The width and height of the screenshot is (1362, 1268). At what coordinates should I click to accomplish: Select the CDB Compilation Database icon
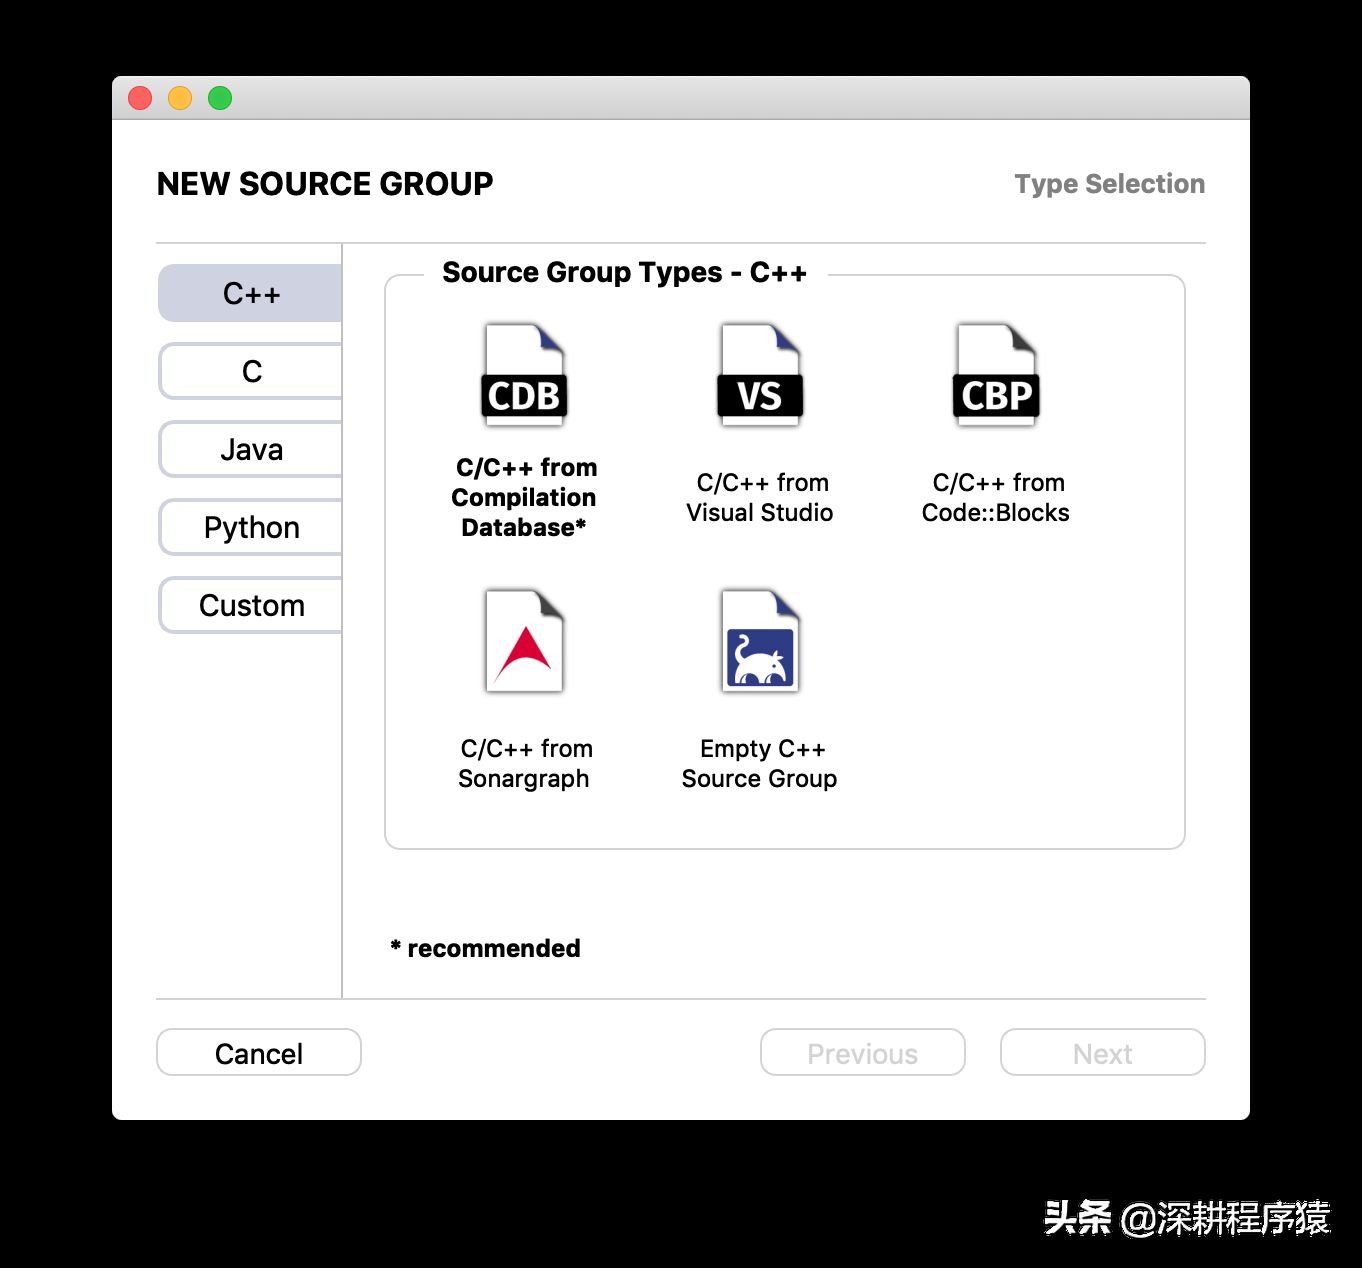(525, 375)
